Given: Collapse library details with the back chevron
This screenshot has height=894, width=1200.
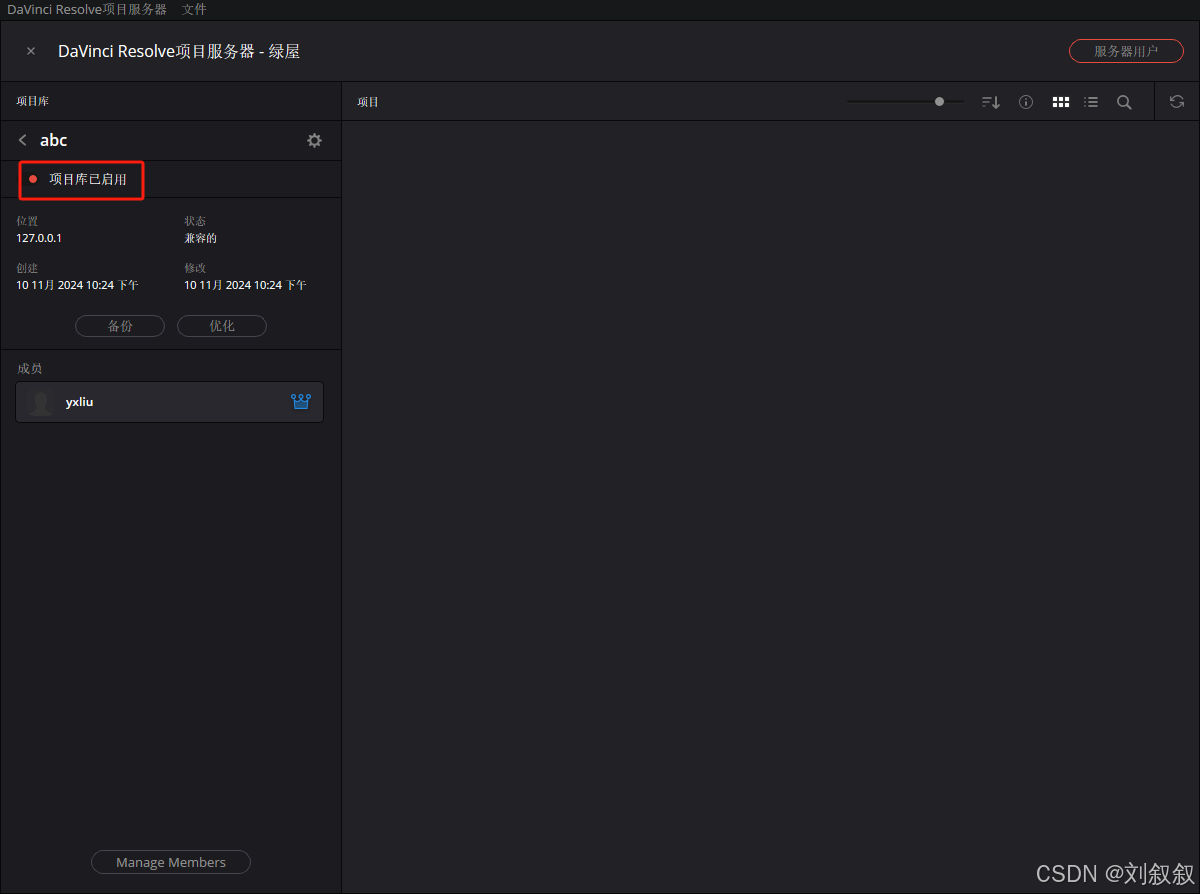Looking at the screenshot, I should pyautogui.click(x=21, y=140).
